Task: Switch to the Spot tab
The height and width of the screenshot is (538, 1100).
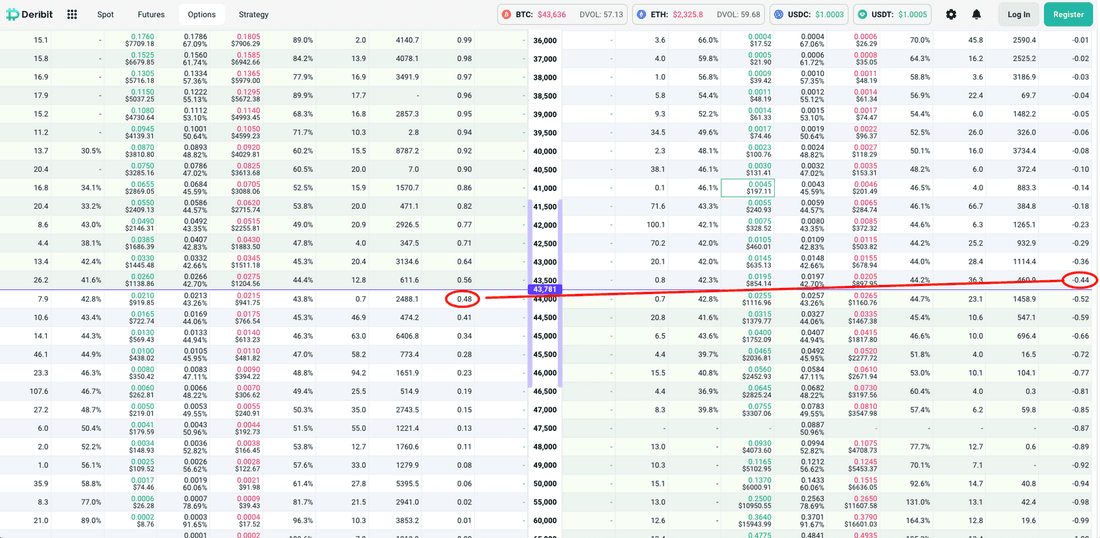Action: point(105,14)
